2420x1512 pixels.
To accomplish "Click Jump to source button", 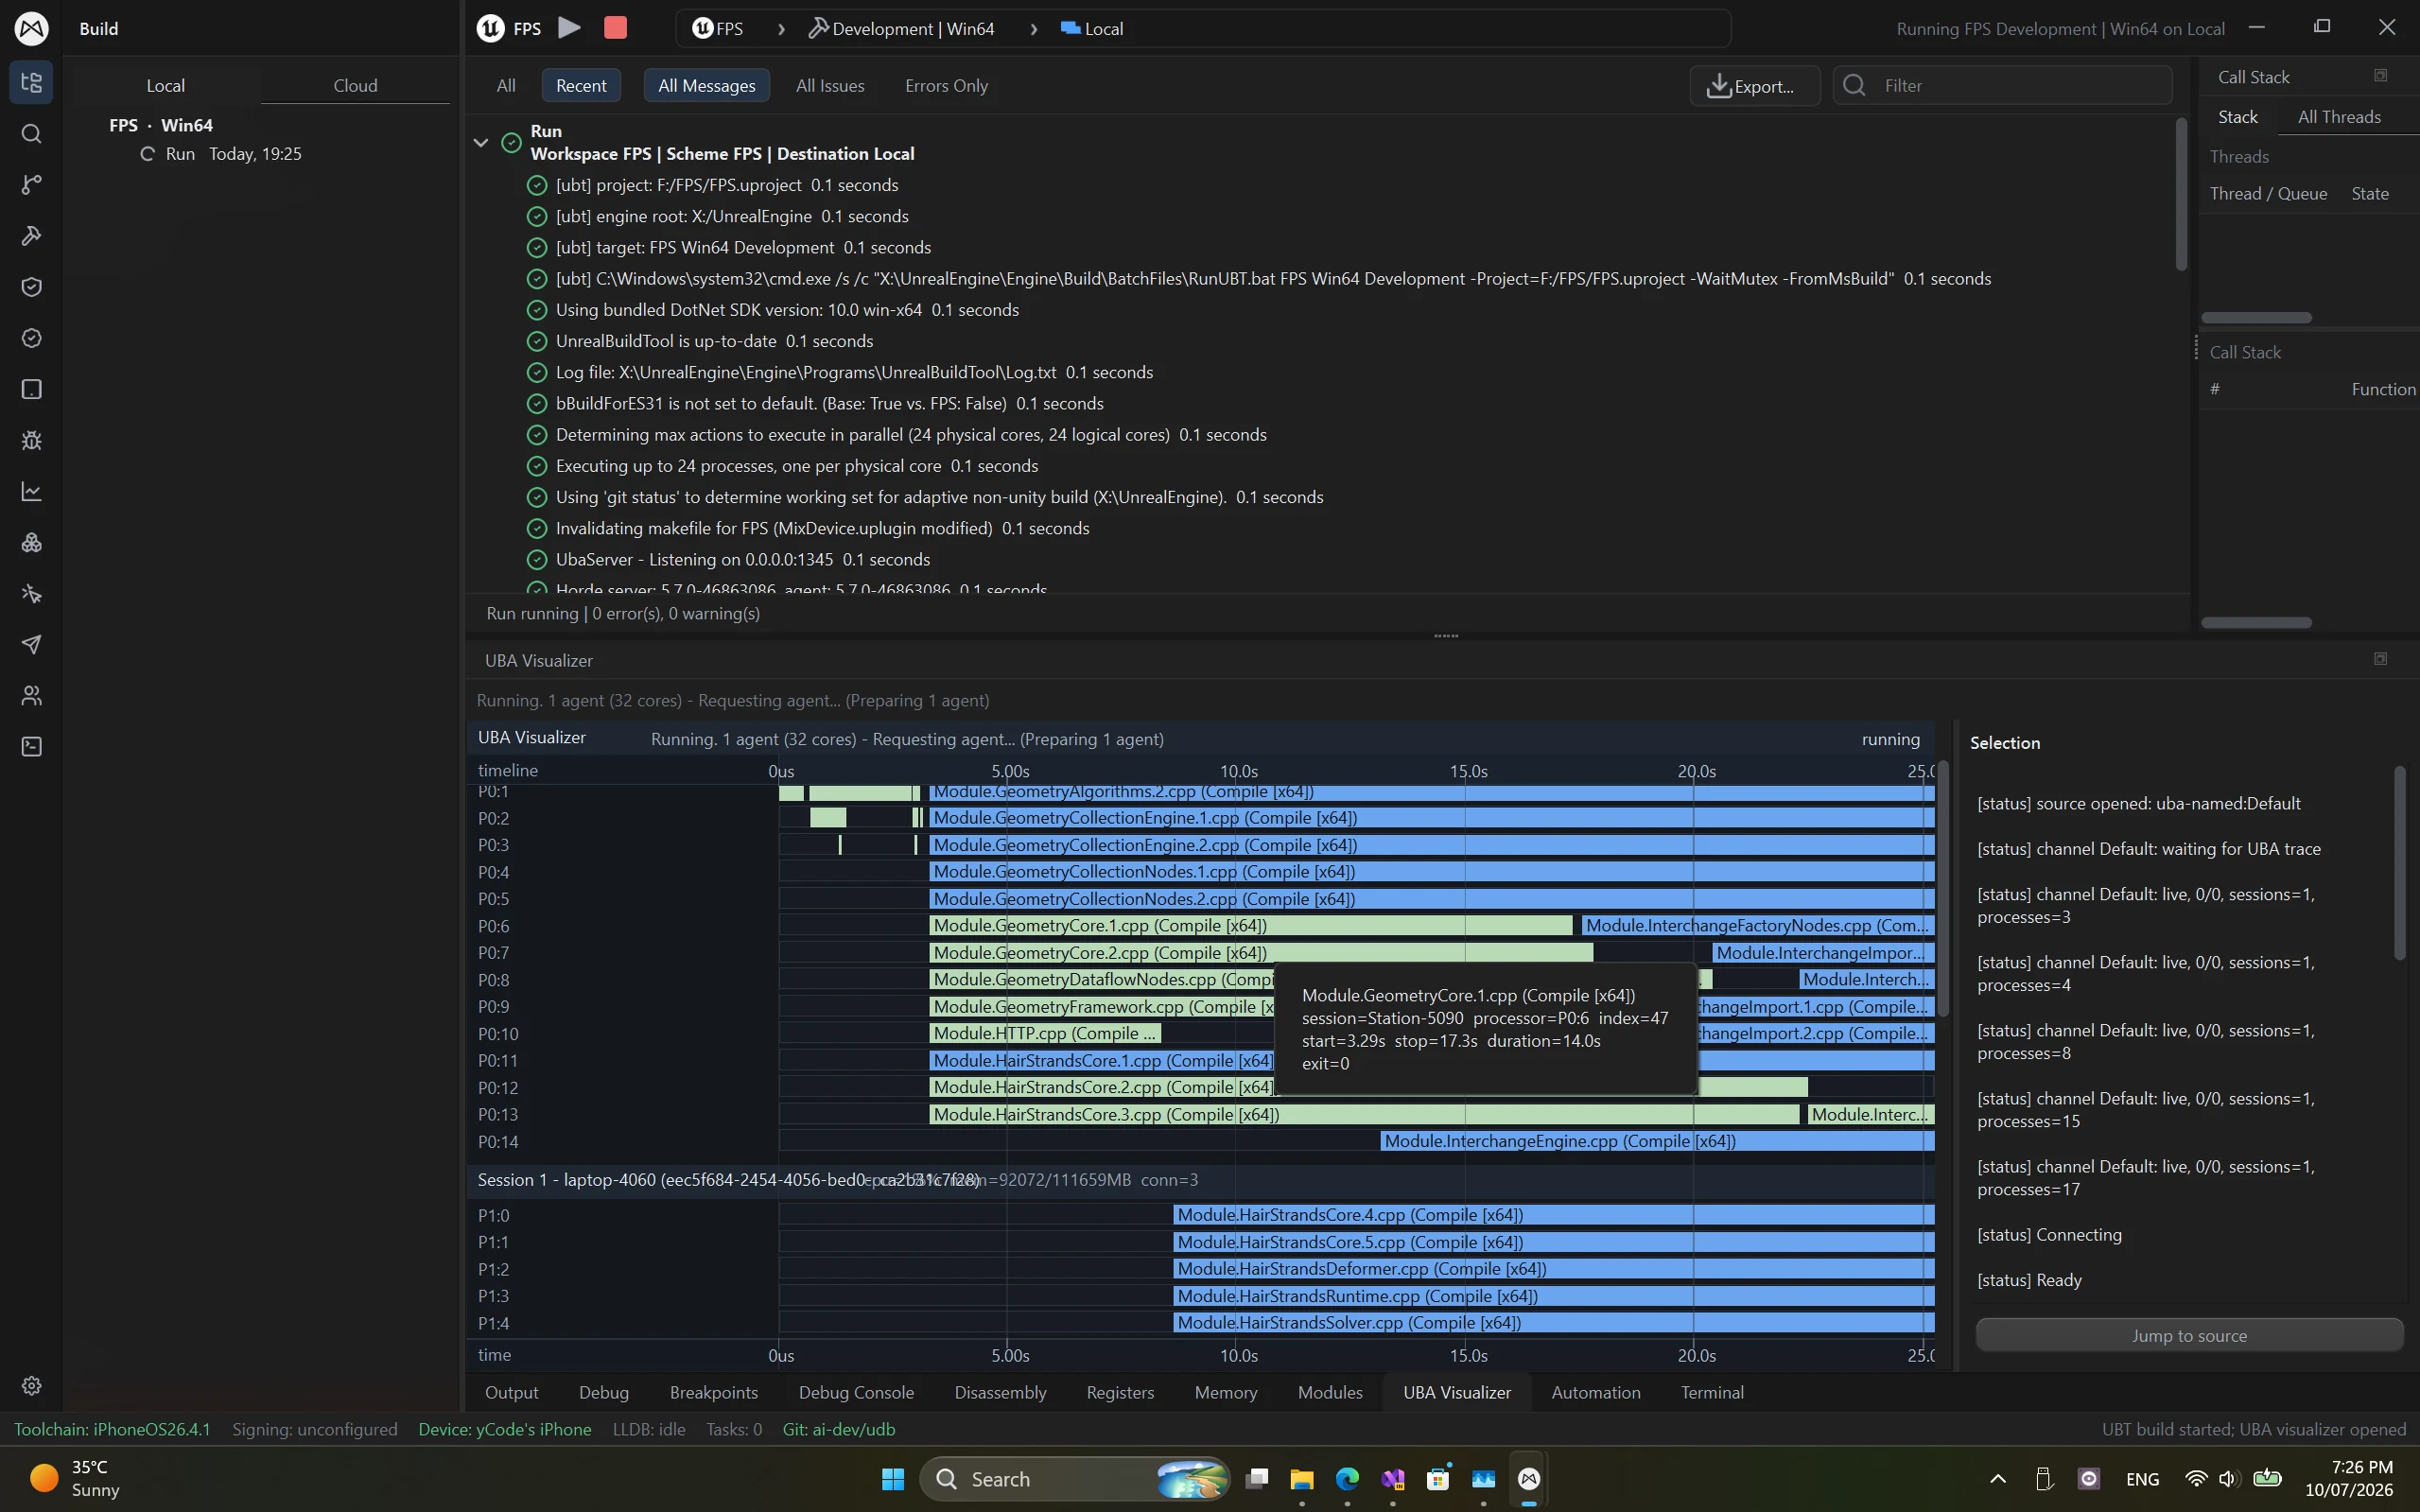I will point(2189,1335).
